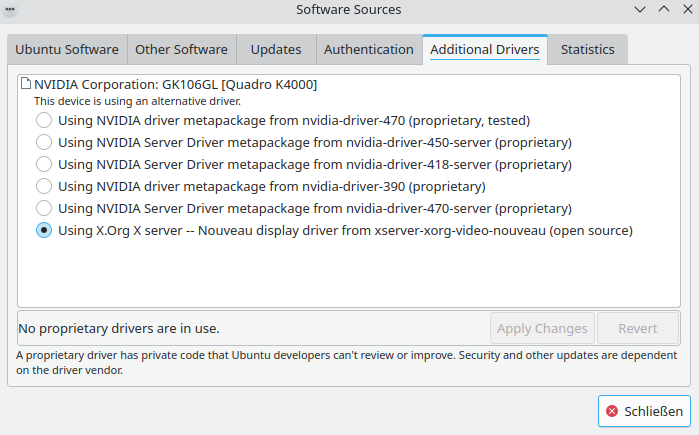Open the Authentication tab
Viewport: 699px width, 435px height.
(x=369, y=49)
